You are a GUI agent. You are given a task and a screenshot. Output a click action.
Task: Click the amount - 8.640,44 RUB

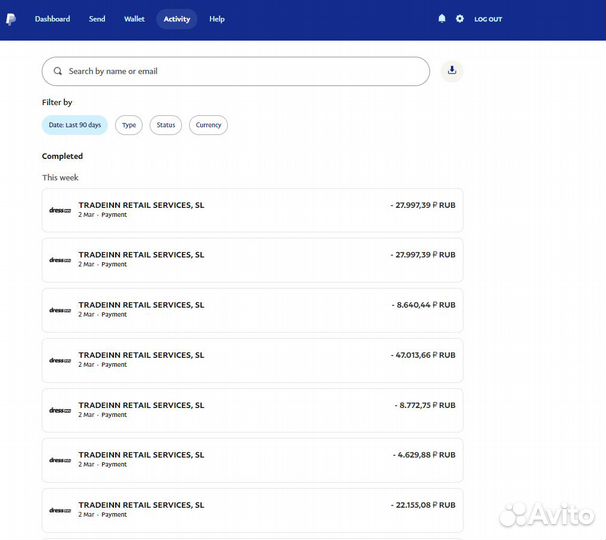(x=424, y=305)
